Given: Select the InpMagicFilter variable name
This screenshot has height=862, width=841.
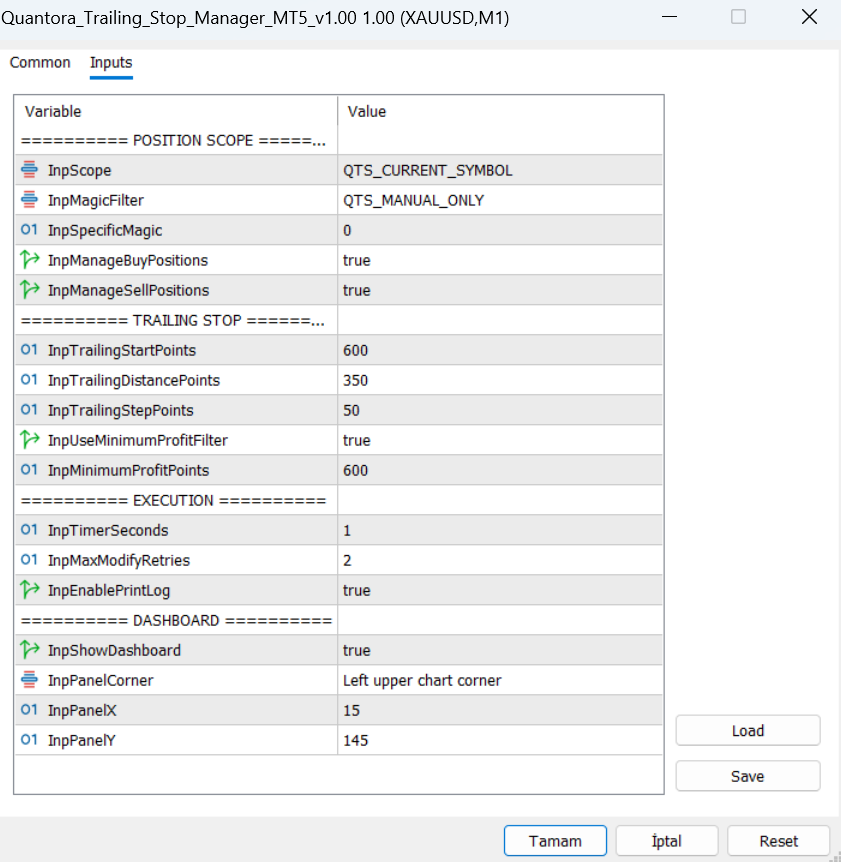Looking at the screenshot, I should (96, 200).
